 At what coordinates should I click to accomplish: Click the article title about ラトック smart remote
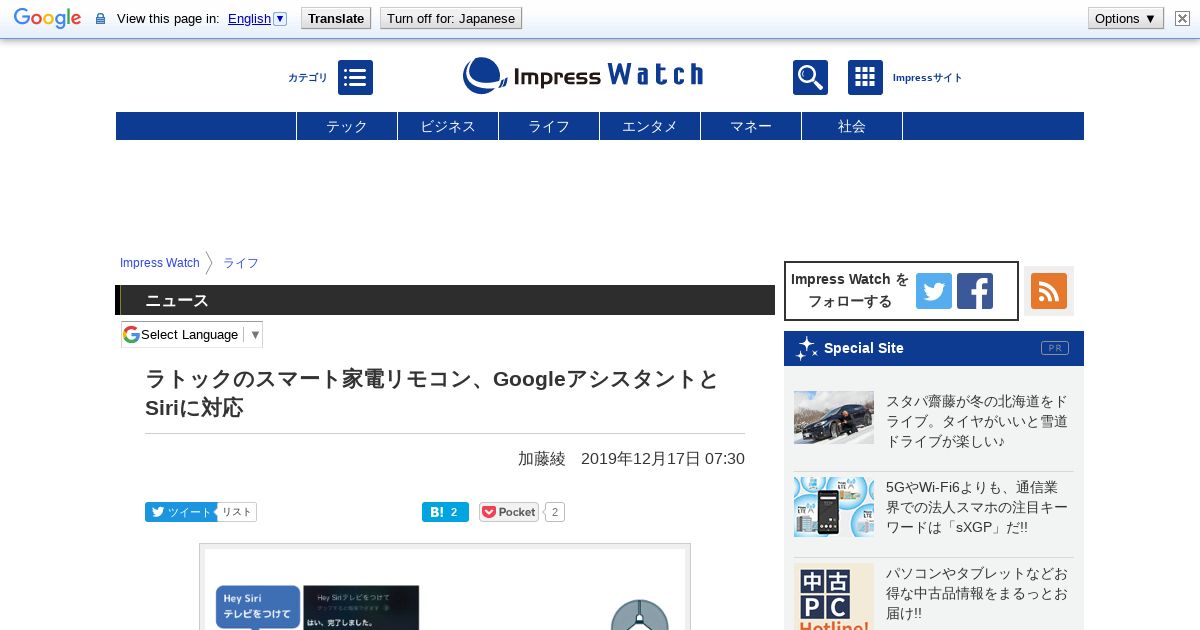(x=432, y=393)
